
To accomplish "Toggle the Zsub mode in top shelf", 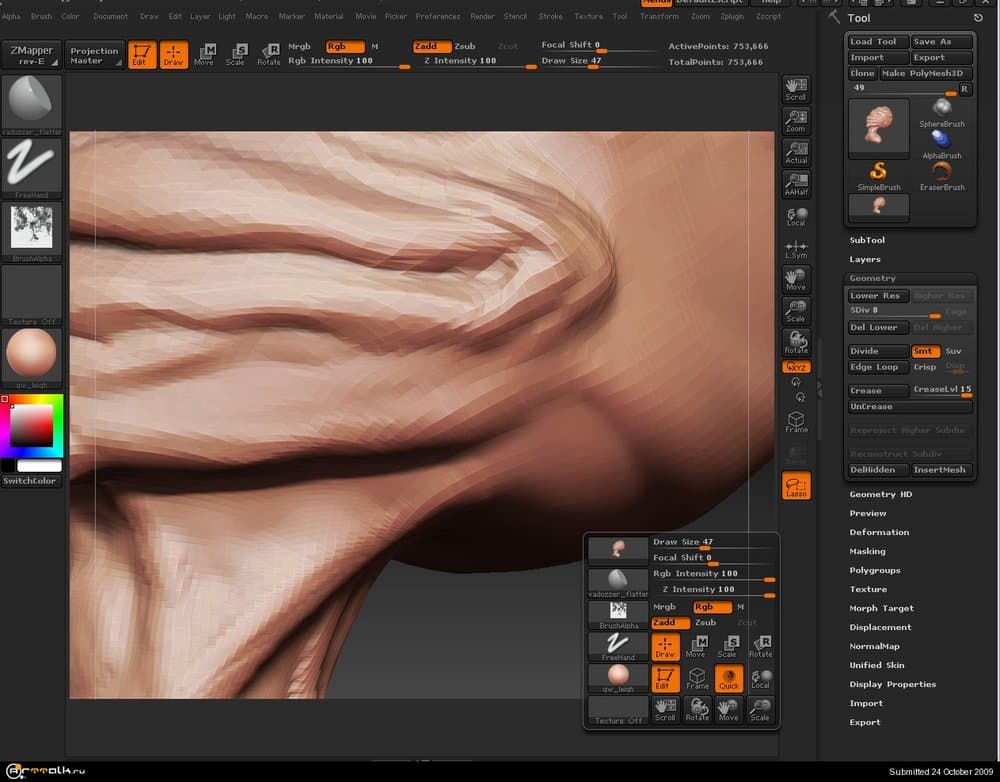I will point(465,46).
